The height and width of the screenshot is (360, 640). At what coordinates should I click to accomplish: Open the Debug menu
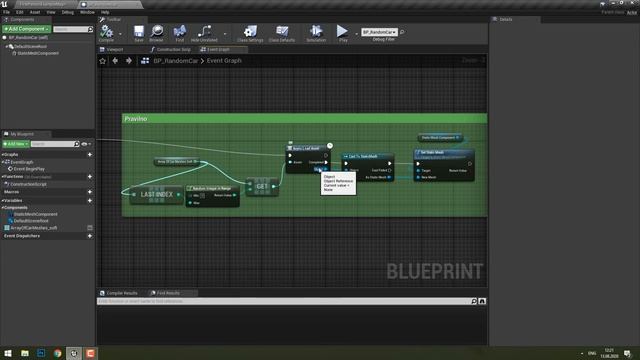pos(68,12)
